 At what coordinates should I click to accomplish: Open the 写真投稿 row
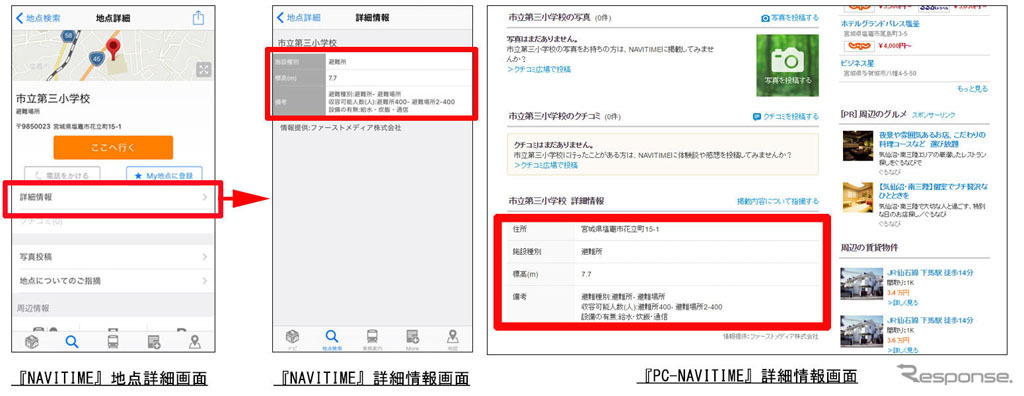[x=113, y=257]
